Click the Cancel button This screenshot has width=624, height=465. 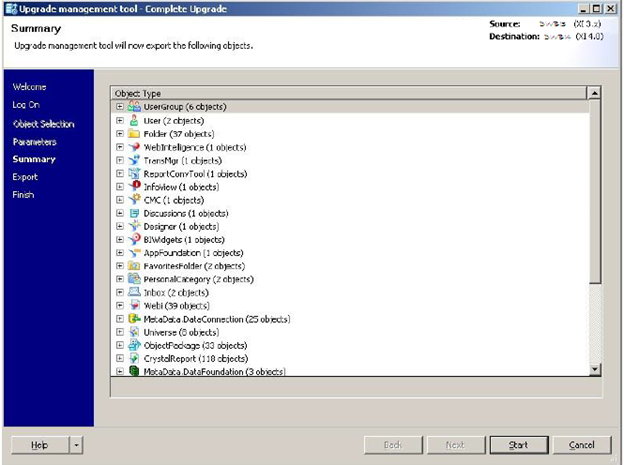[582, 445]
